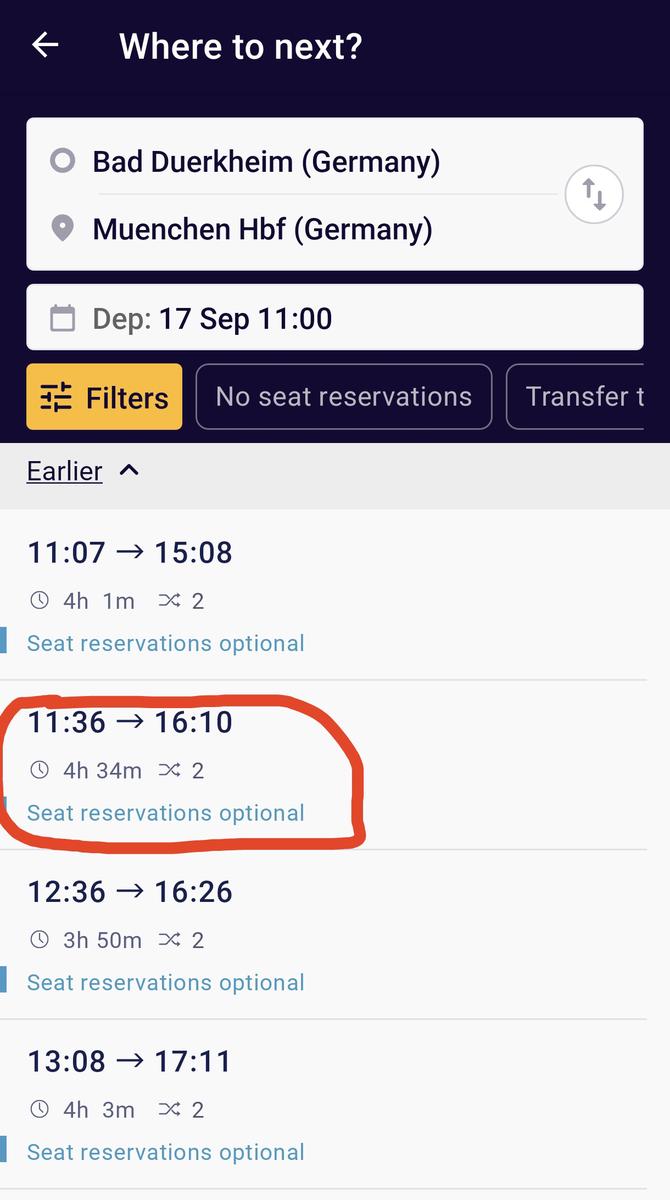Swap origin and destination stations
Image resolution: width=670 pixels, height=1200 pixels.
(x=594, y=194)
